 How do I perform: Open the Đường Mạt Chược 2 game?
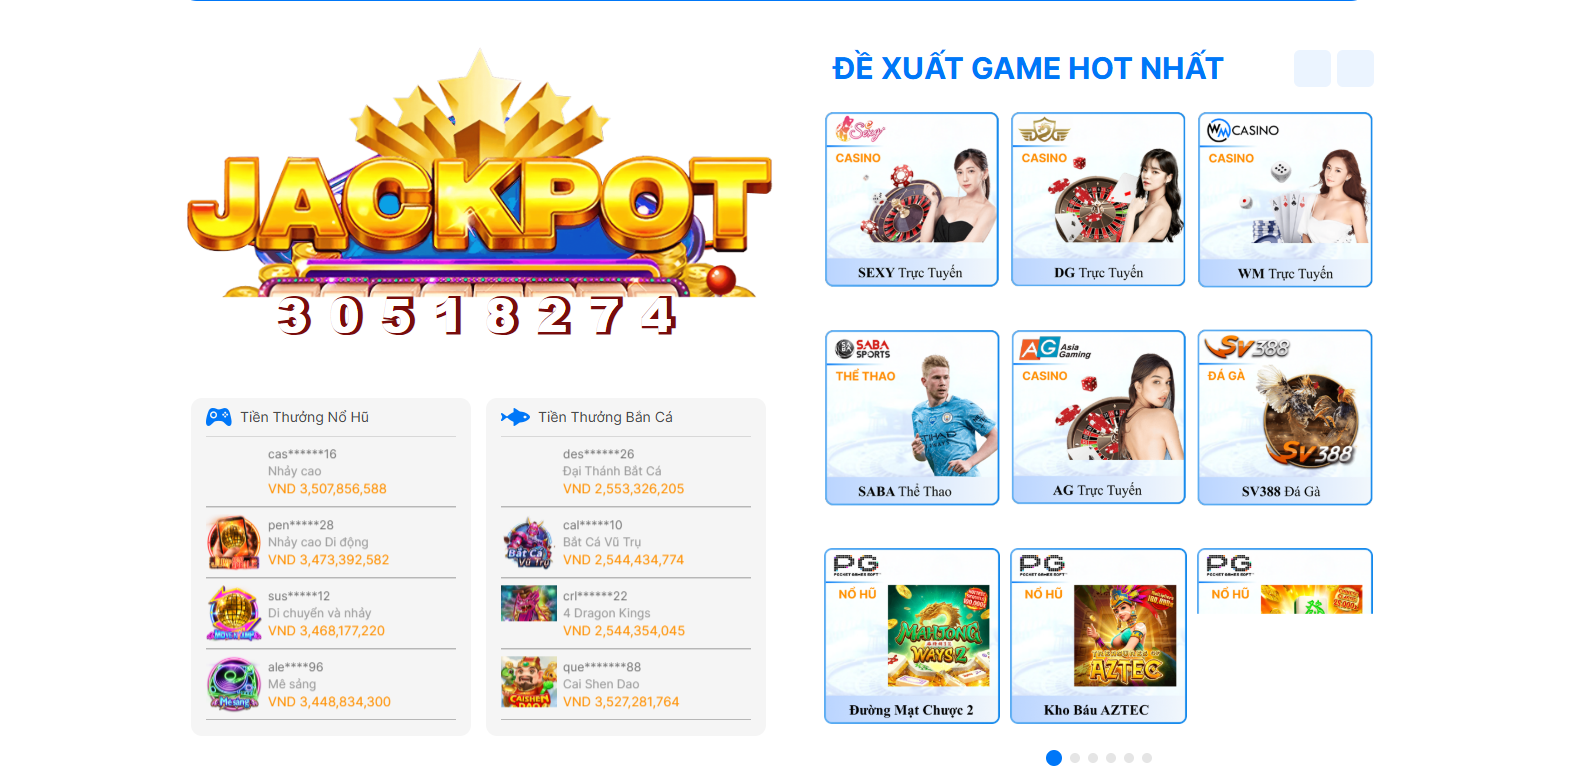click(x=911, y=636)
